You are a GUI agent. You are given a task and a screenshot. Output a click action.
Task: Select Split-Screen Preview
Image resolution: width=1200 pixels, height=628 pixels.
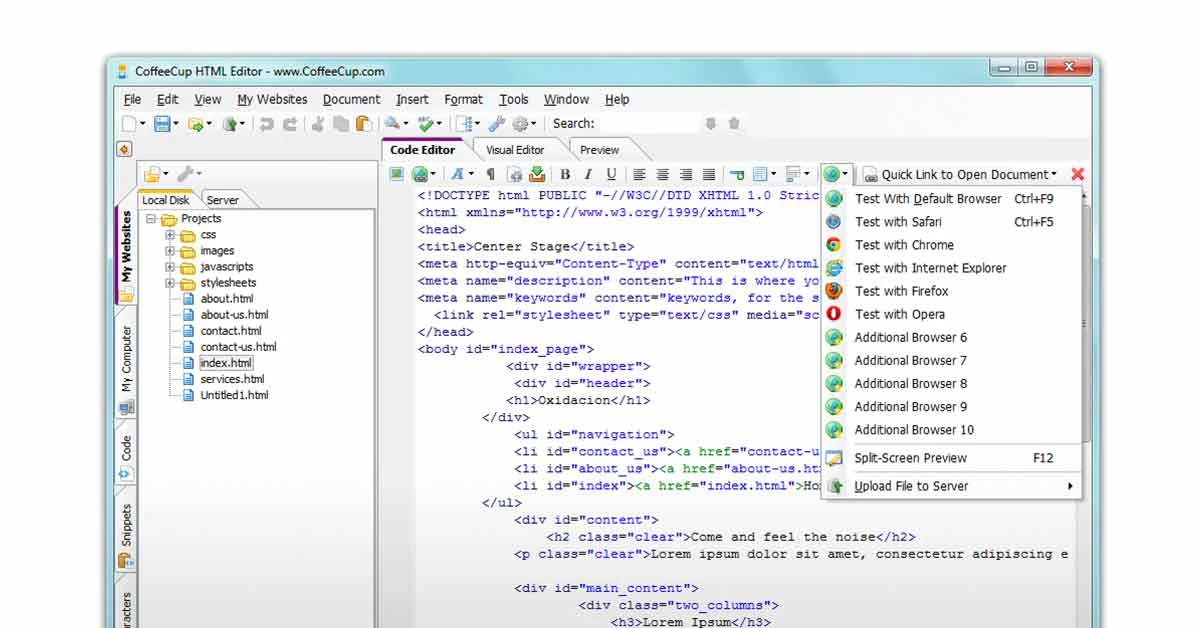tap(910, 457)
